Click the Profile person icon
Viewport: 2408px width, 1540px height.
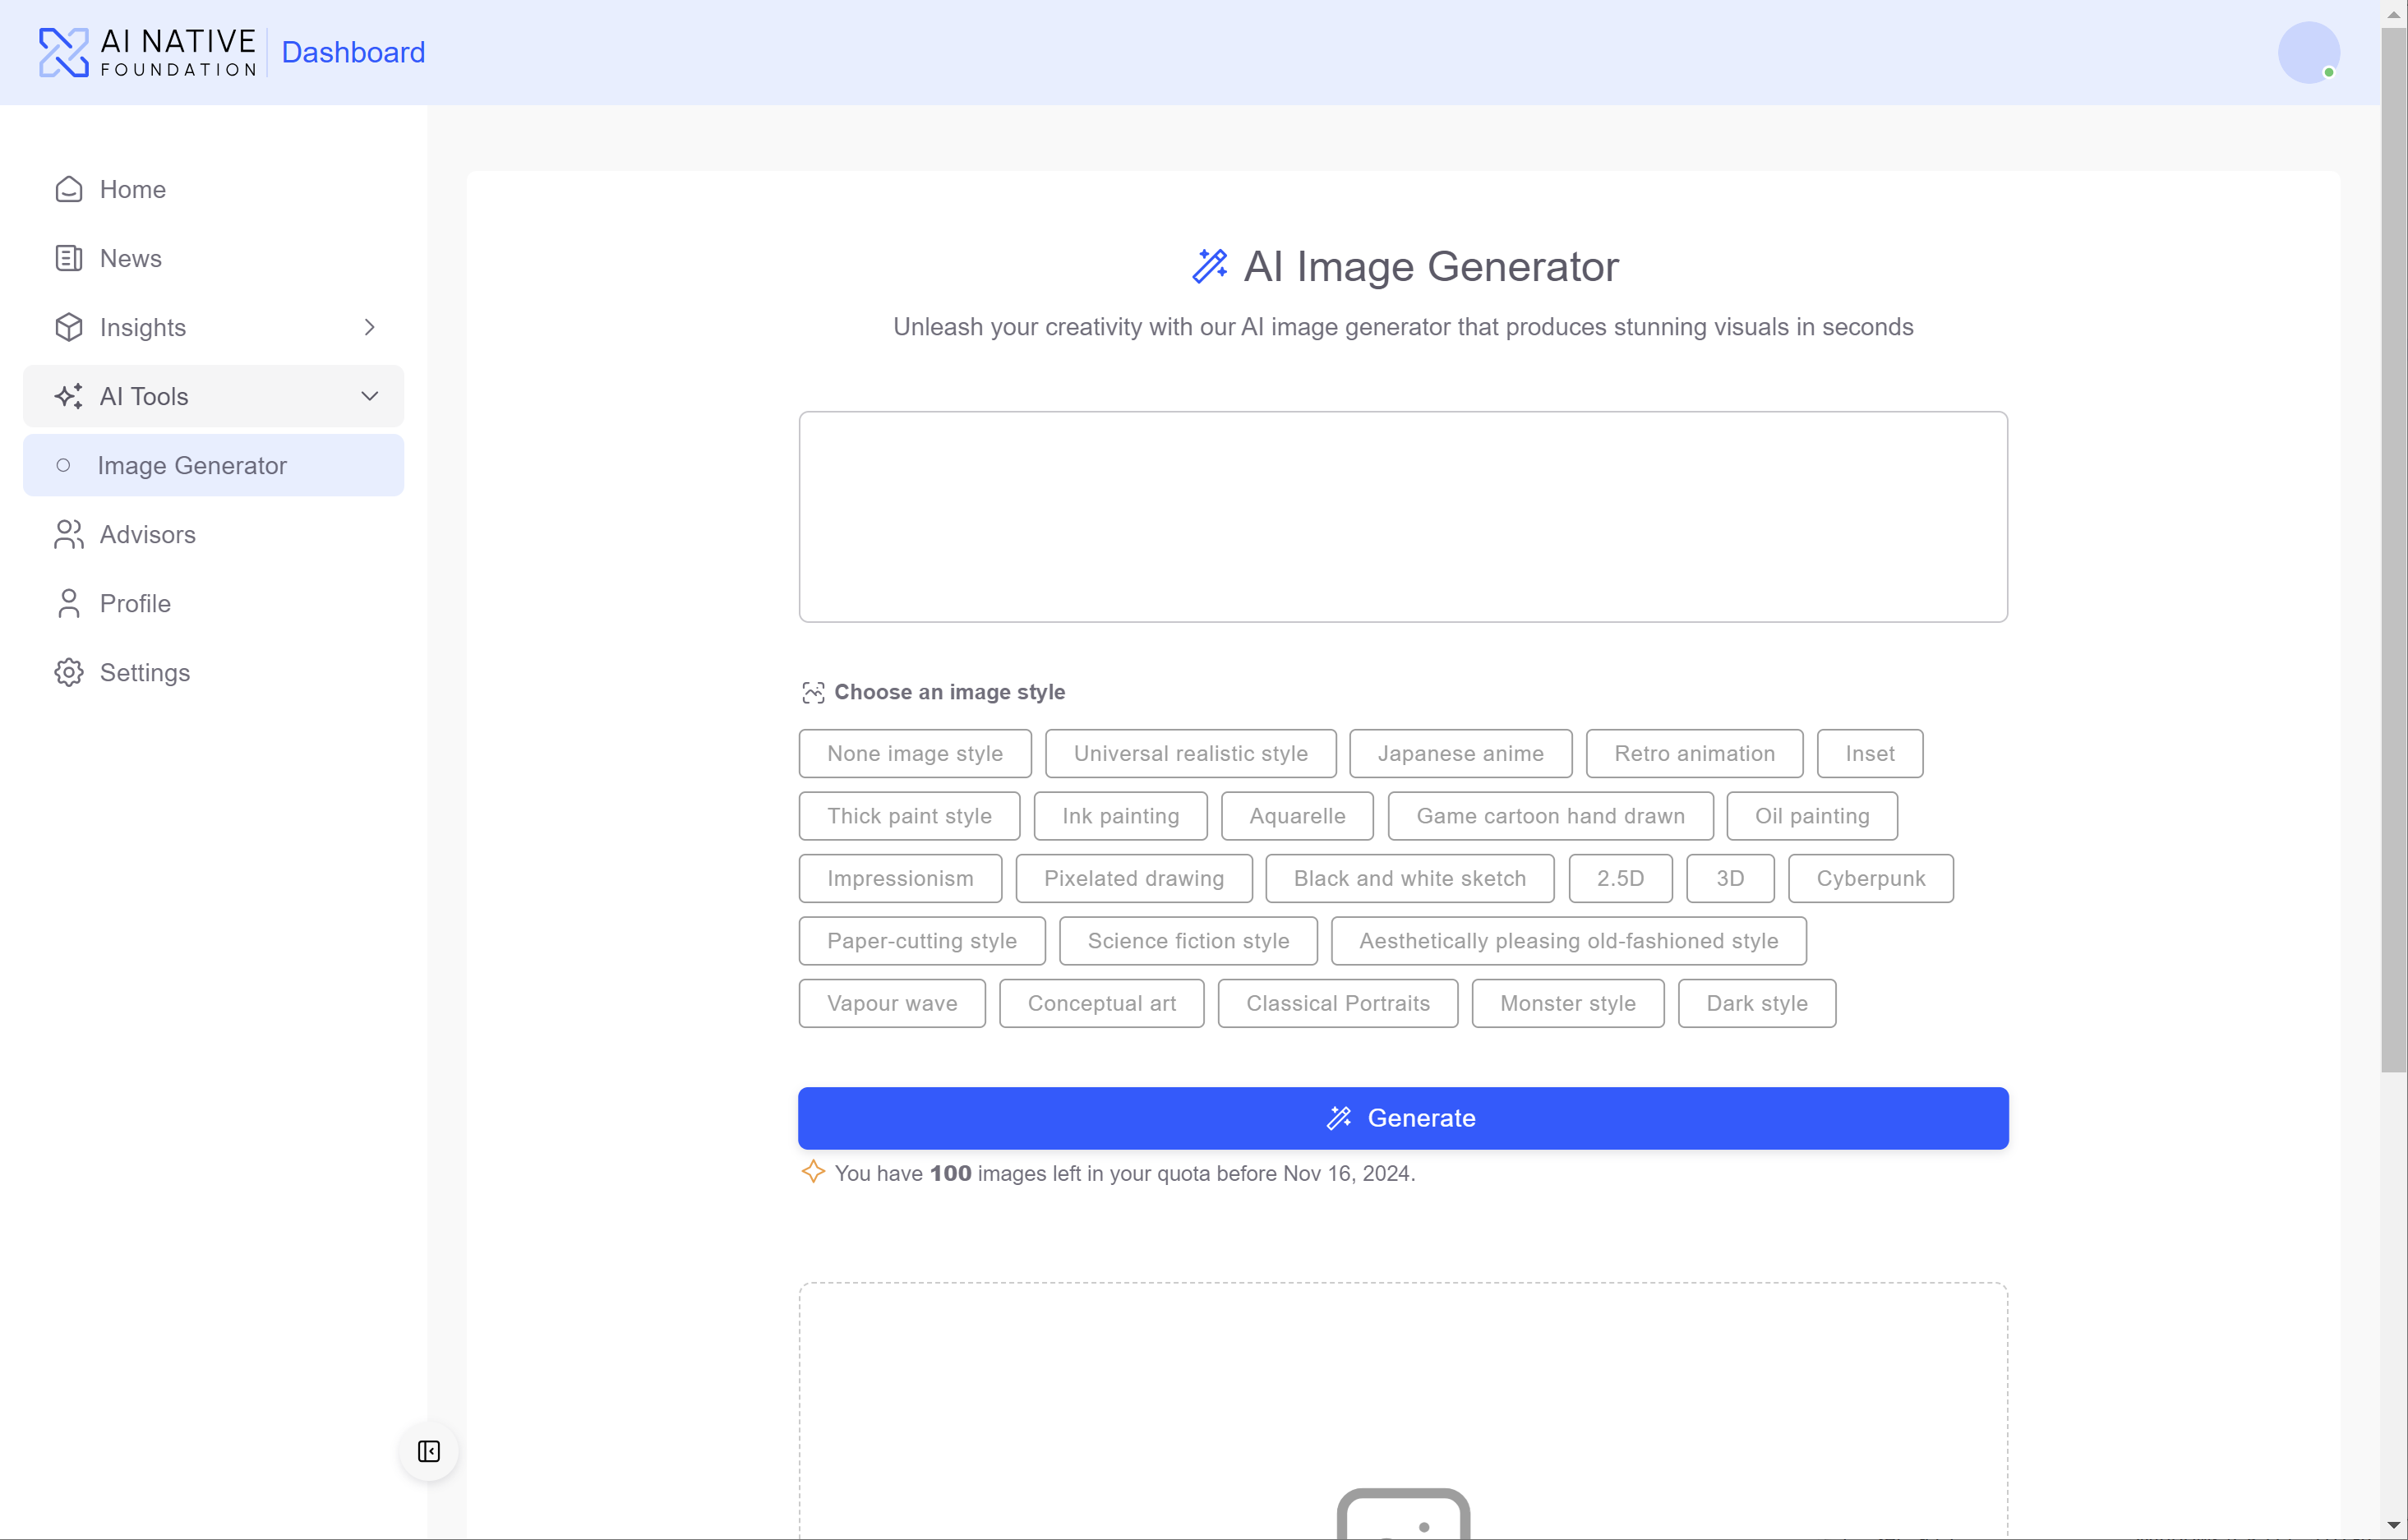68,603
